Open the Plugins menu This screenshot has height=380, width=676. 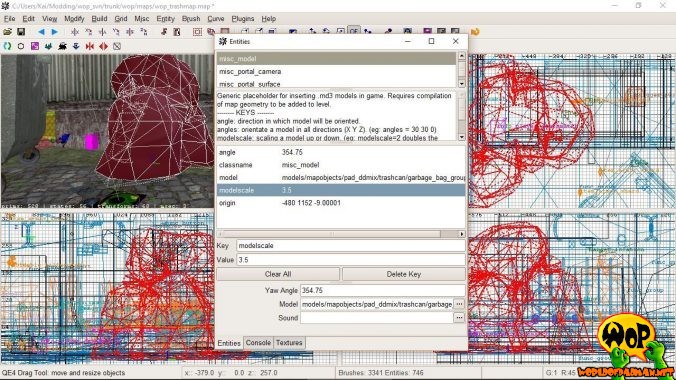(243, 19)
